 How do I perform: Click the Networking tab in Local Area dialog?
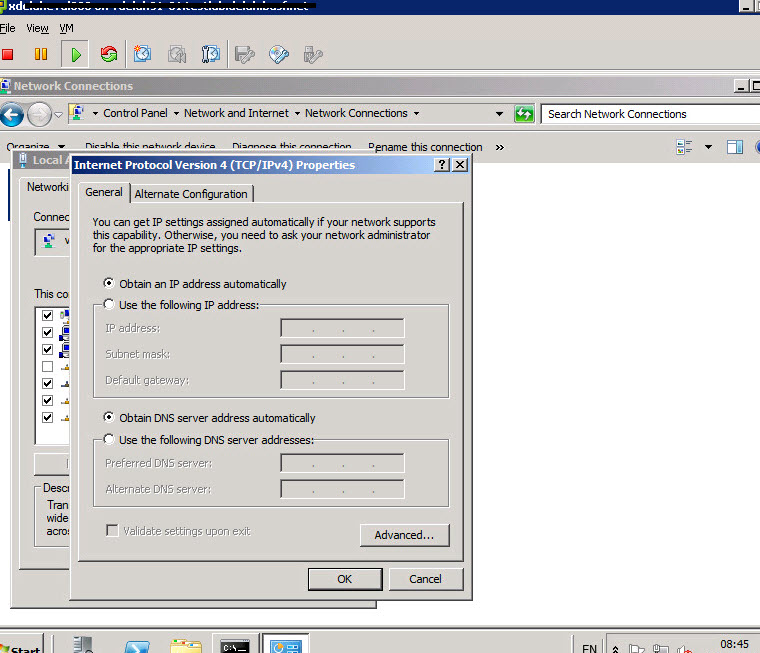tap(47, 187)
